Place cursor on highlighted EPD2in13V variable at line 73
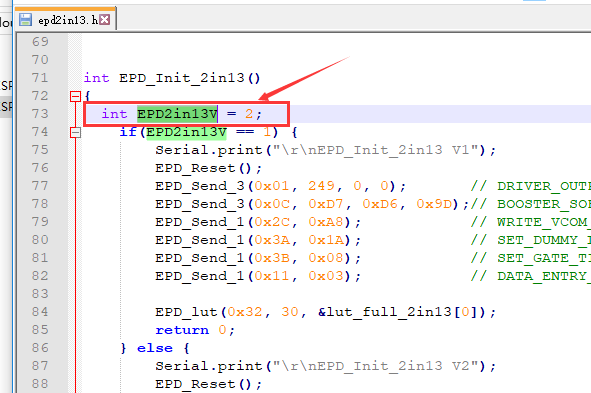The height and width of the screenshot is (393, 591). 177,114
